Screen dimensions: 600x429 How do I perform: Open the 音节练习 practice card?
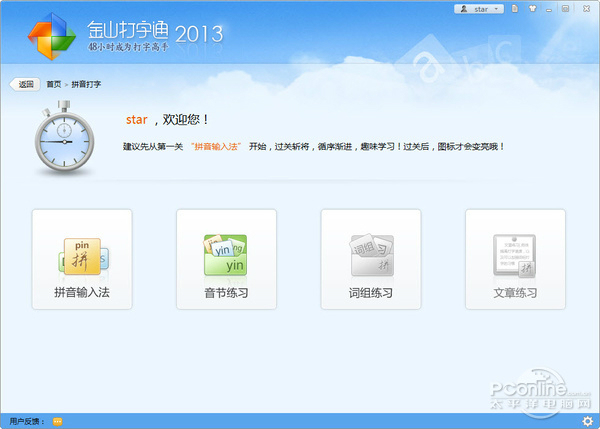coord(226,259)
